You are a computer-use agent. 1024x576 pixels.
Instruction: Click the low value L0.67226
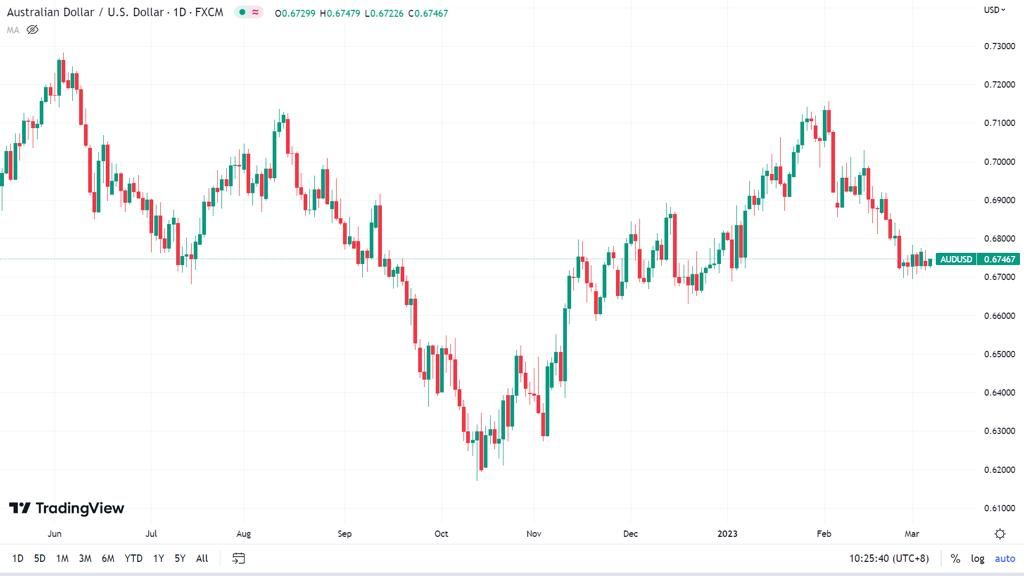(x=384, y=13)
